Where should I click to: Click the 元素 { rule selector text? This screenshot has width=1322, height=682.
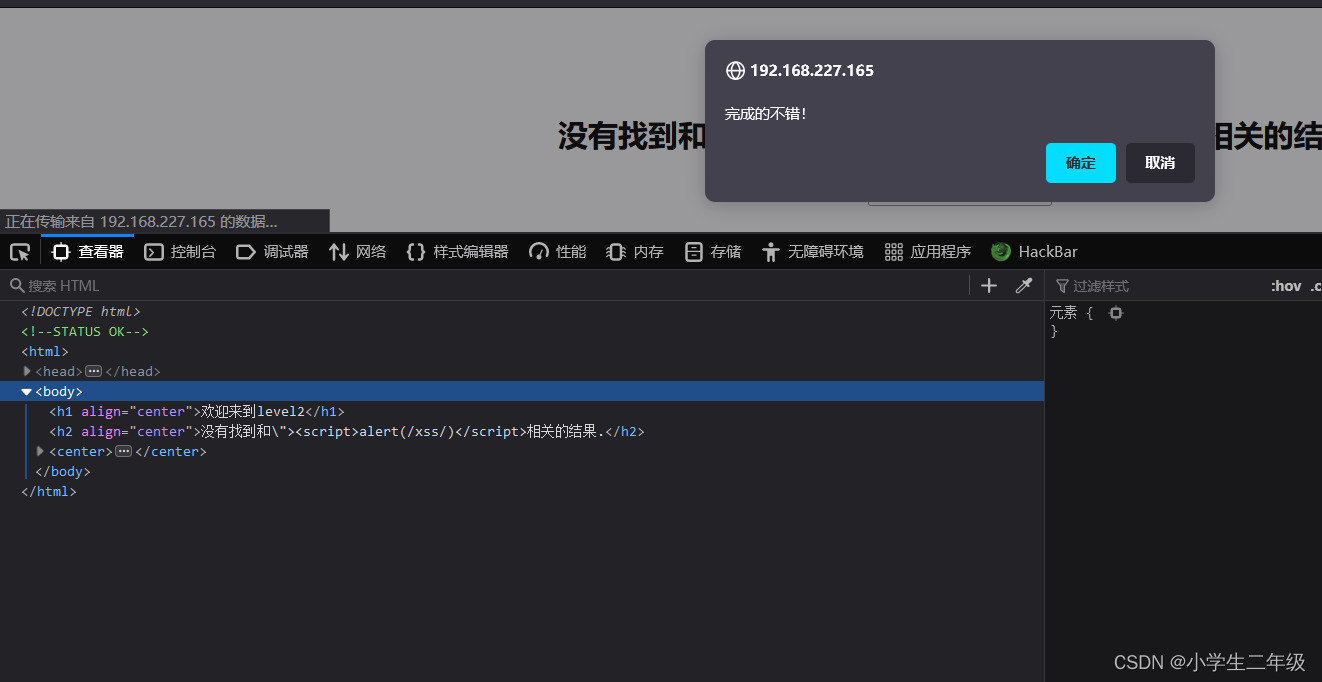[1071, 313]
